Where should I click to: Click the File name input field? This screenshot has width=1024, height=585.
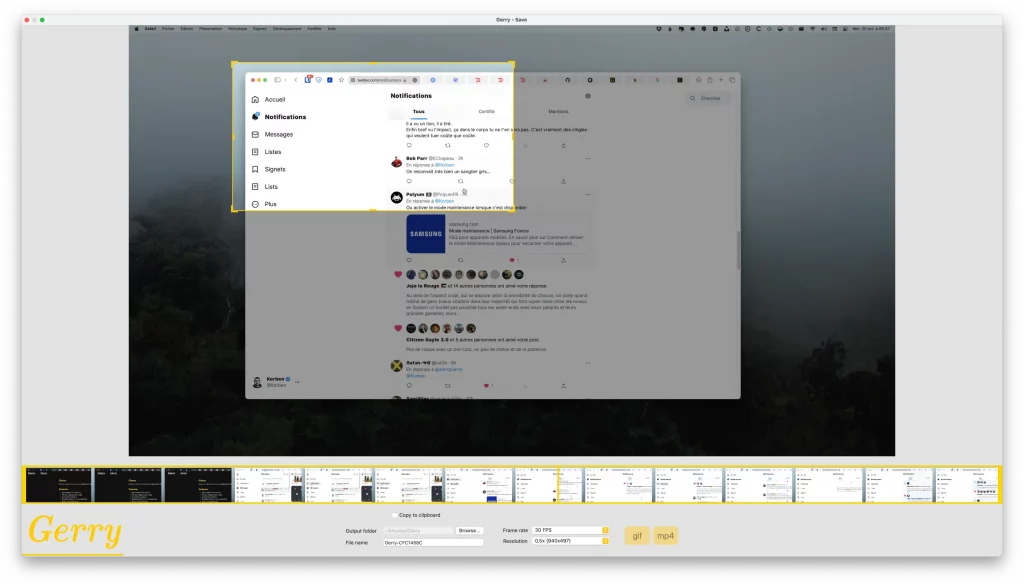point(432,542)
